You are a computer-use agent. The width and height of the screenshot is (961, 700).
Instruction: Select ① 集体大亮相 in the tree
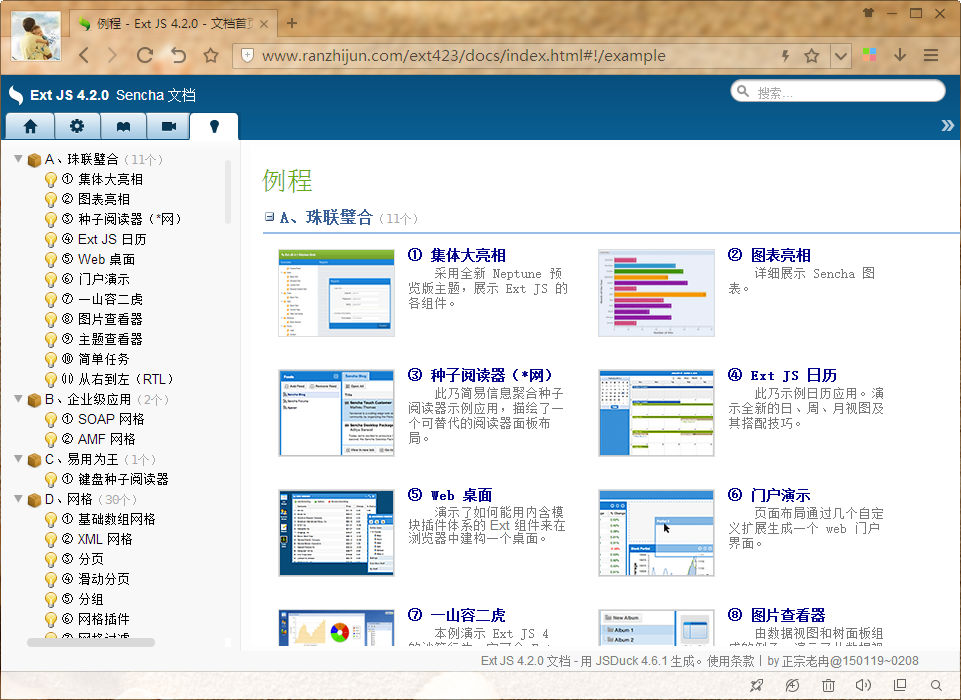tap(102, 180)
